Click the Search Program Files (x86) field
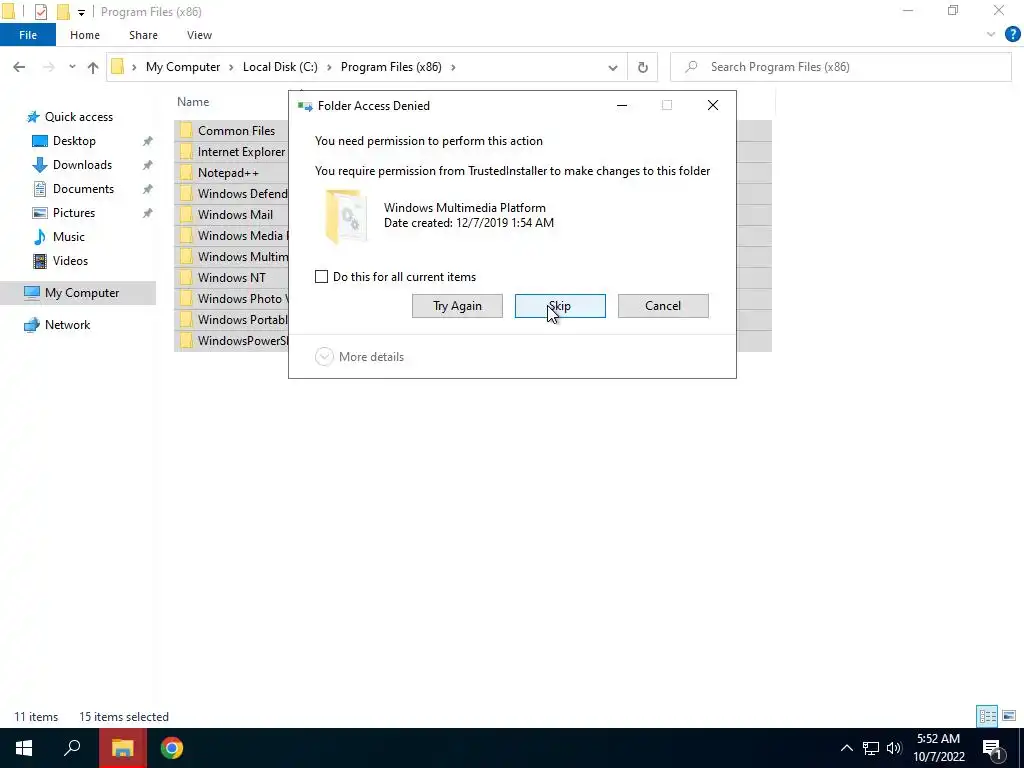 pos(840,67)
